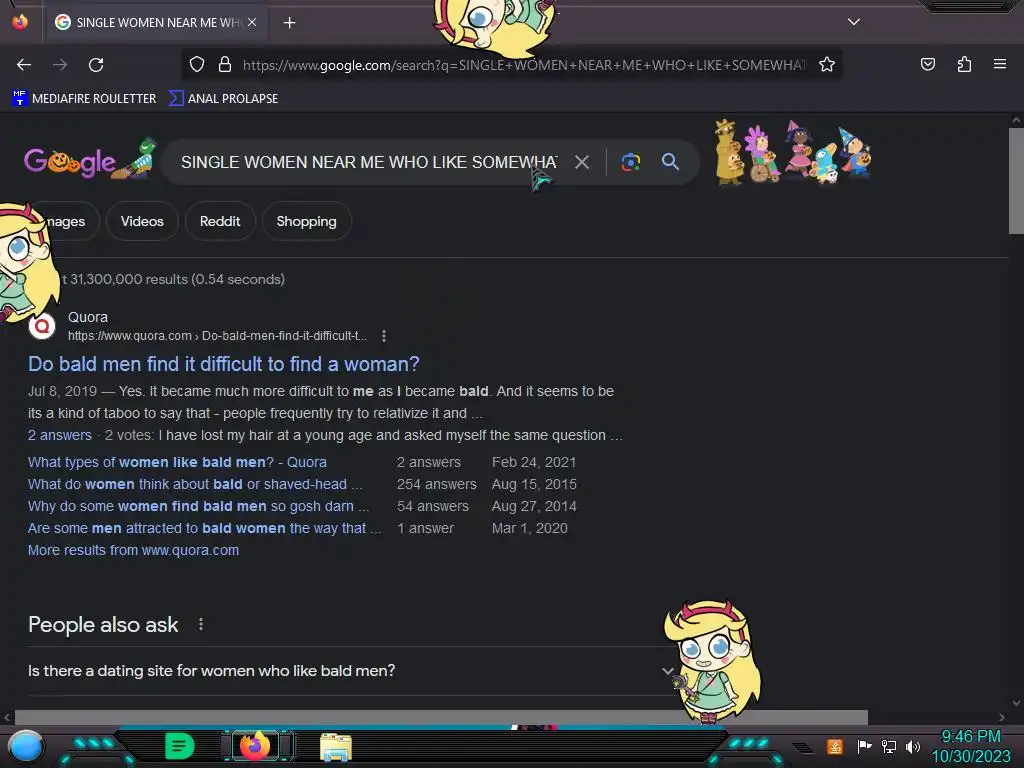Screen dimensions: 1024x768
Task: Switch to the Reddit results filter
Action: pos(220,221)
